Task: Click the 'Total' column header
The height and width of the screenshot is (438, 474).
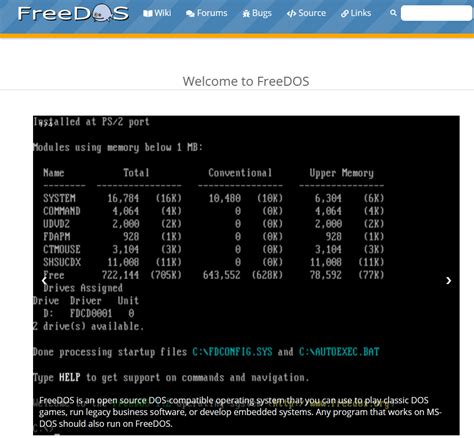Action: [136, 173]
